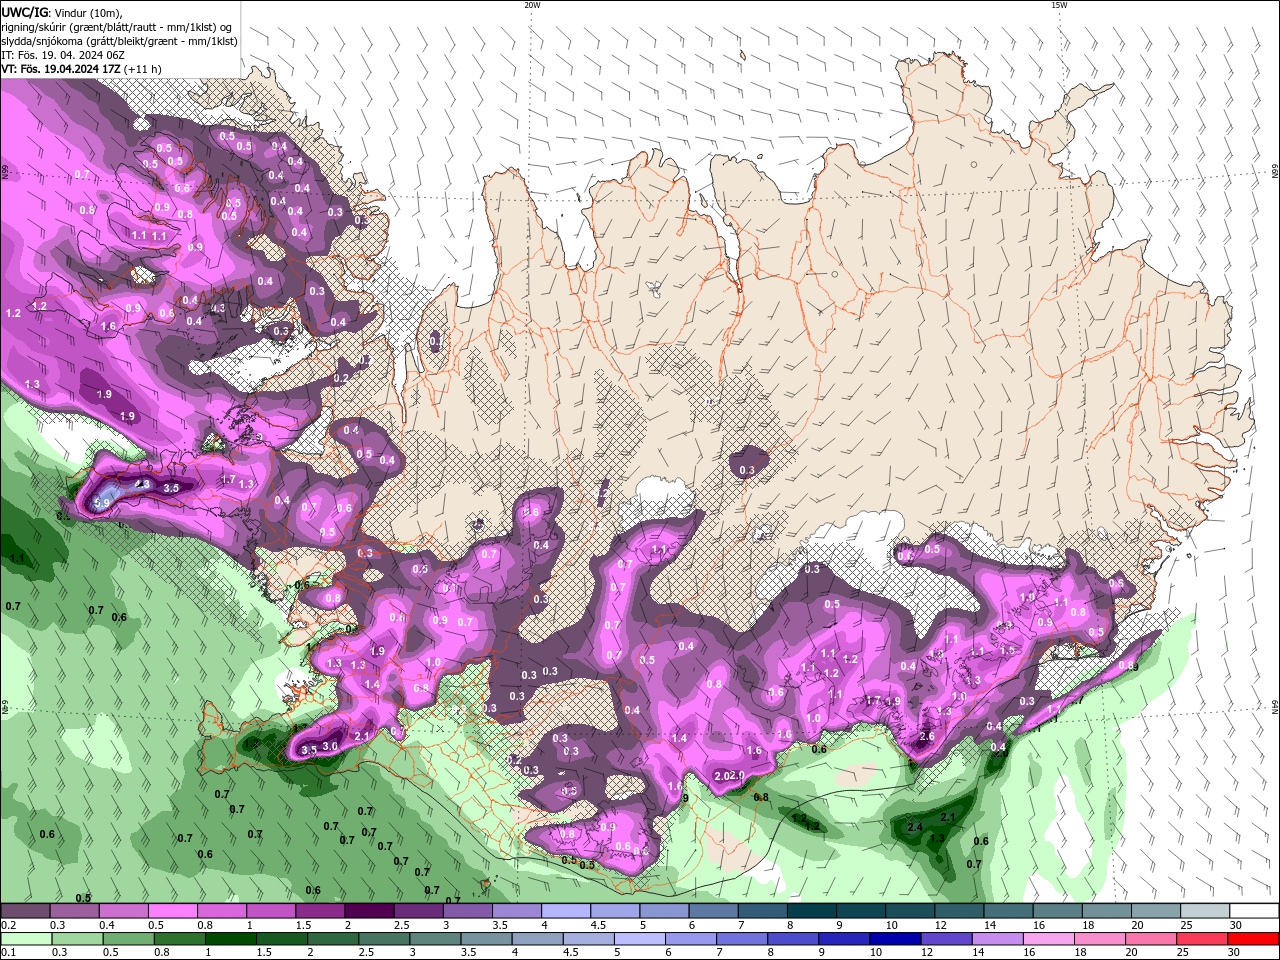Viewport: 1280px width, 960px height.
Task: Click the 20W longitude label
Action: pos(532,5)
